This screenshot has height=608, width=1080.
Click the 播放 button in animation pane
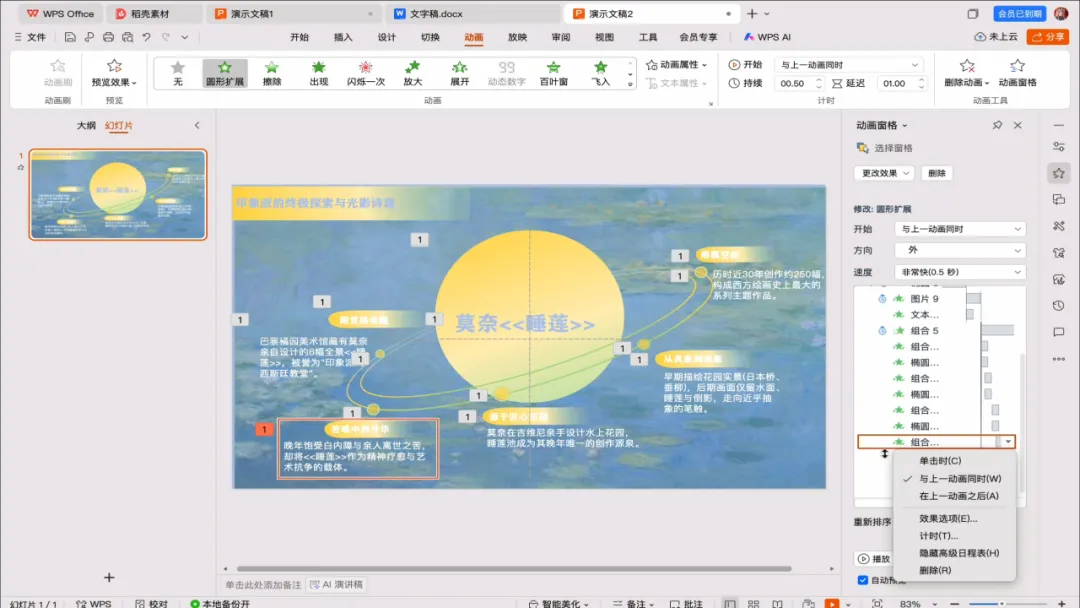pos(873,558)
